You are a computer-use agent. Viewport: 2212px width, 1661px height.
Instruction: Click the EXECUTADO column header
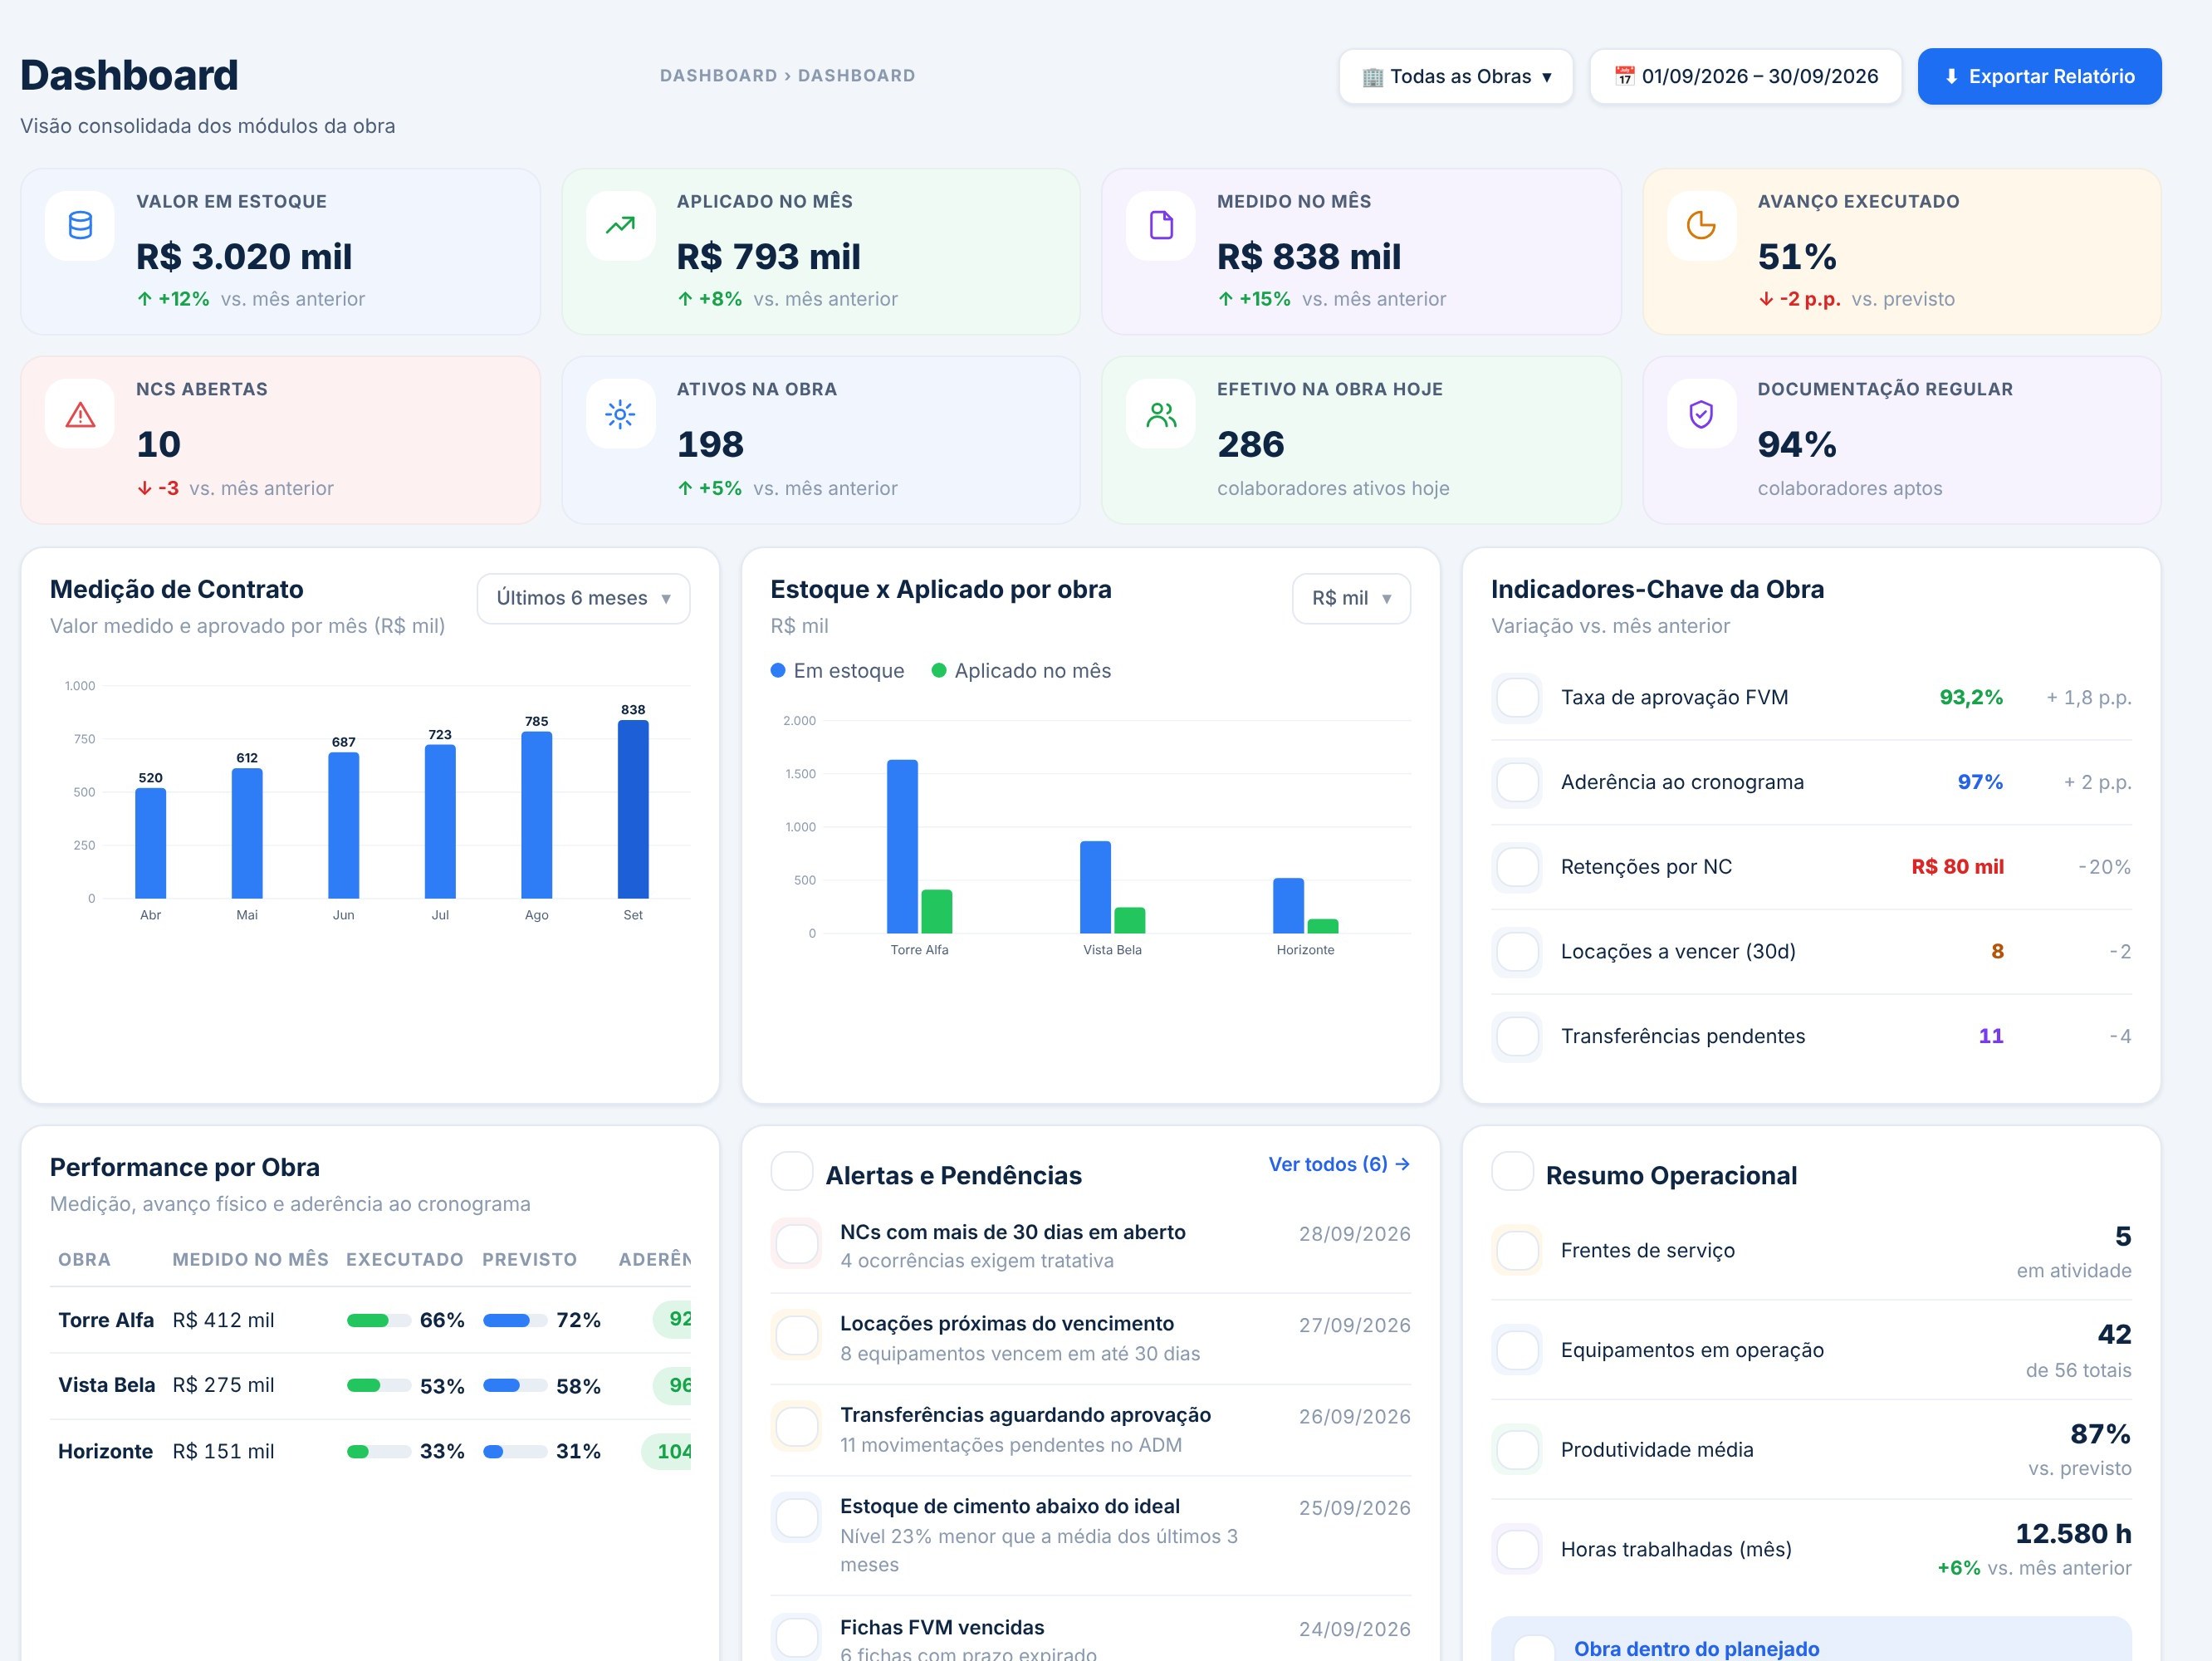pyautogui.click(x=405, y=1260)
